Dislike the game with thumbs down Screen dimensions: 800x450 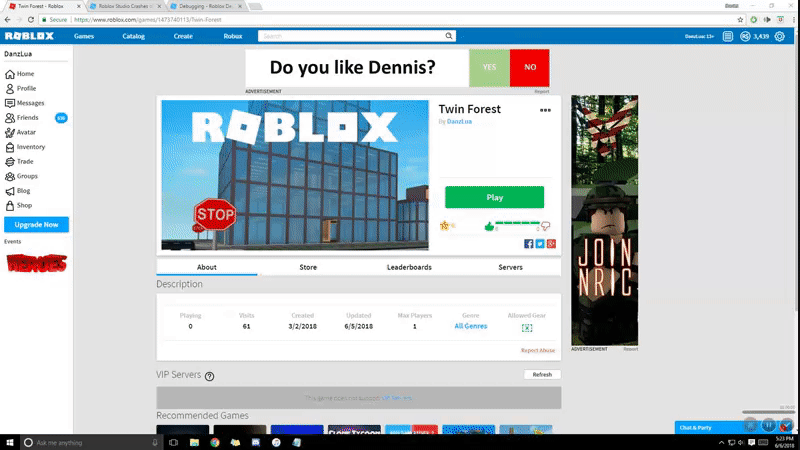[x=545, y=226]
